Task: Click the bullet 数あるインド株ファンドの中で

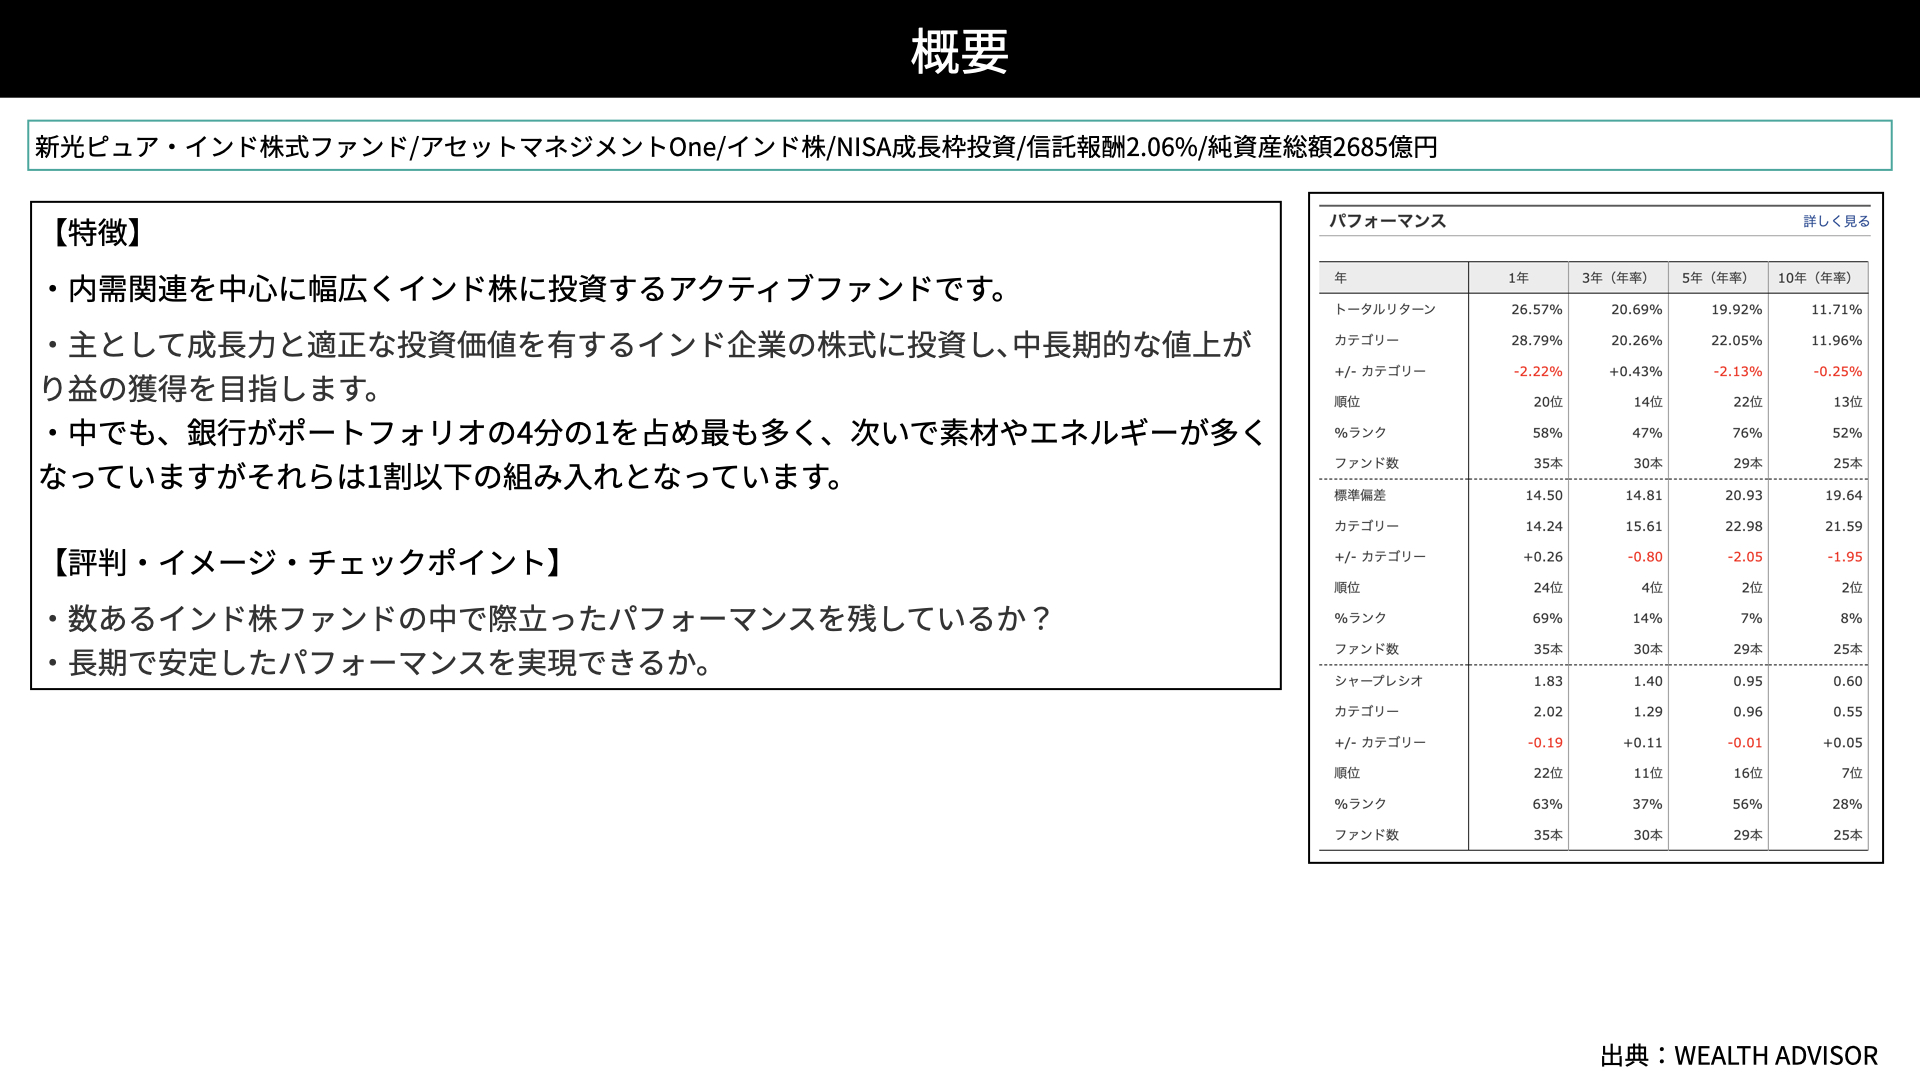Action: 547,619
